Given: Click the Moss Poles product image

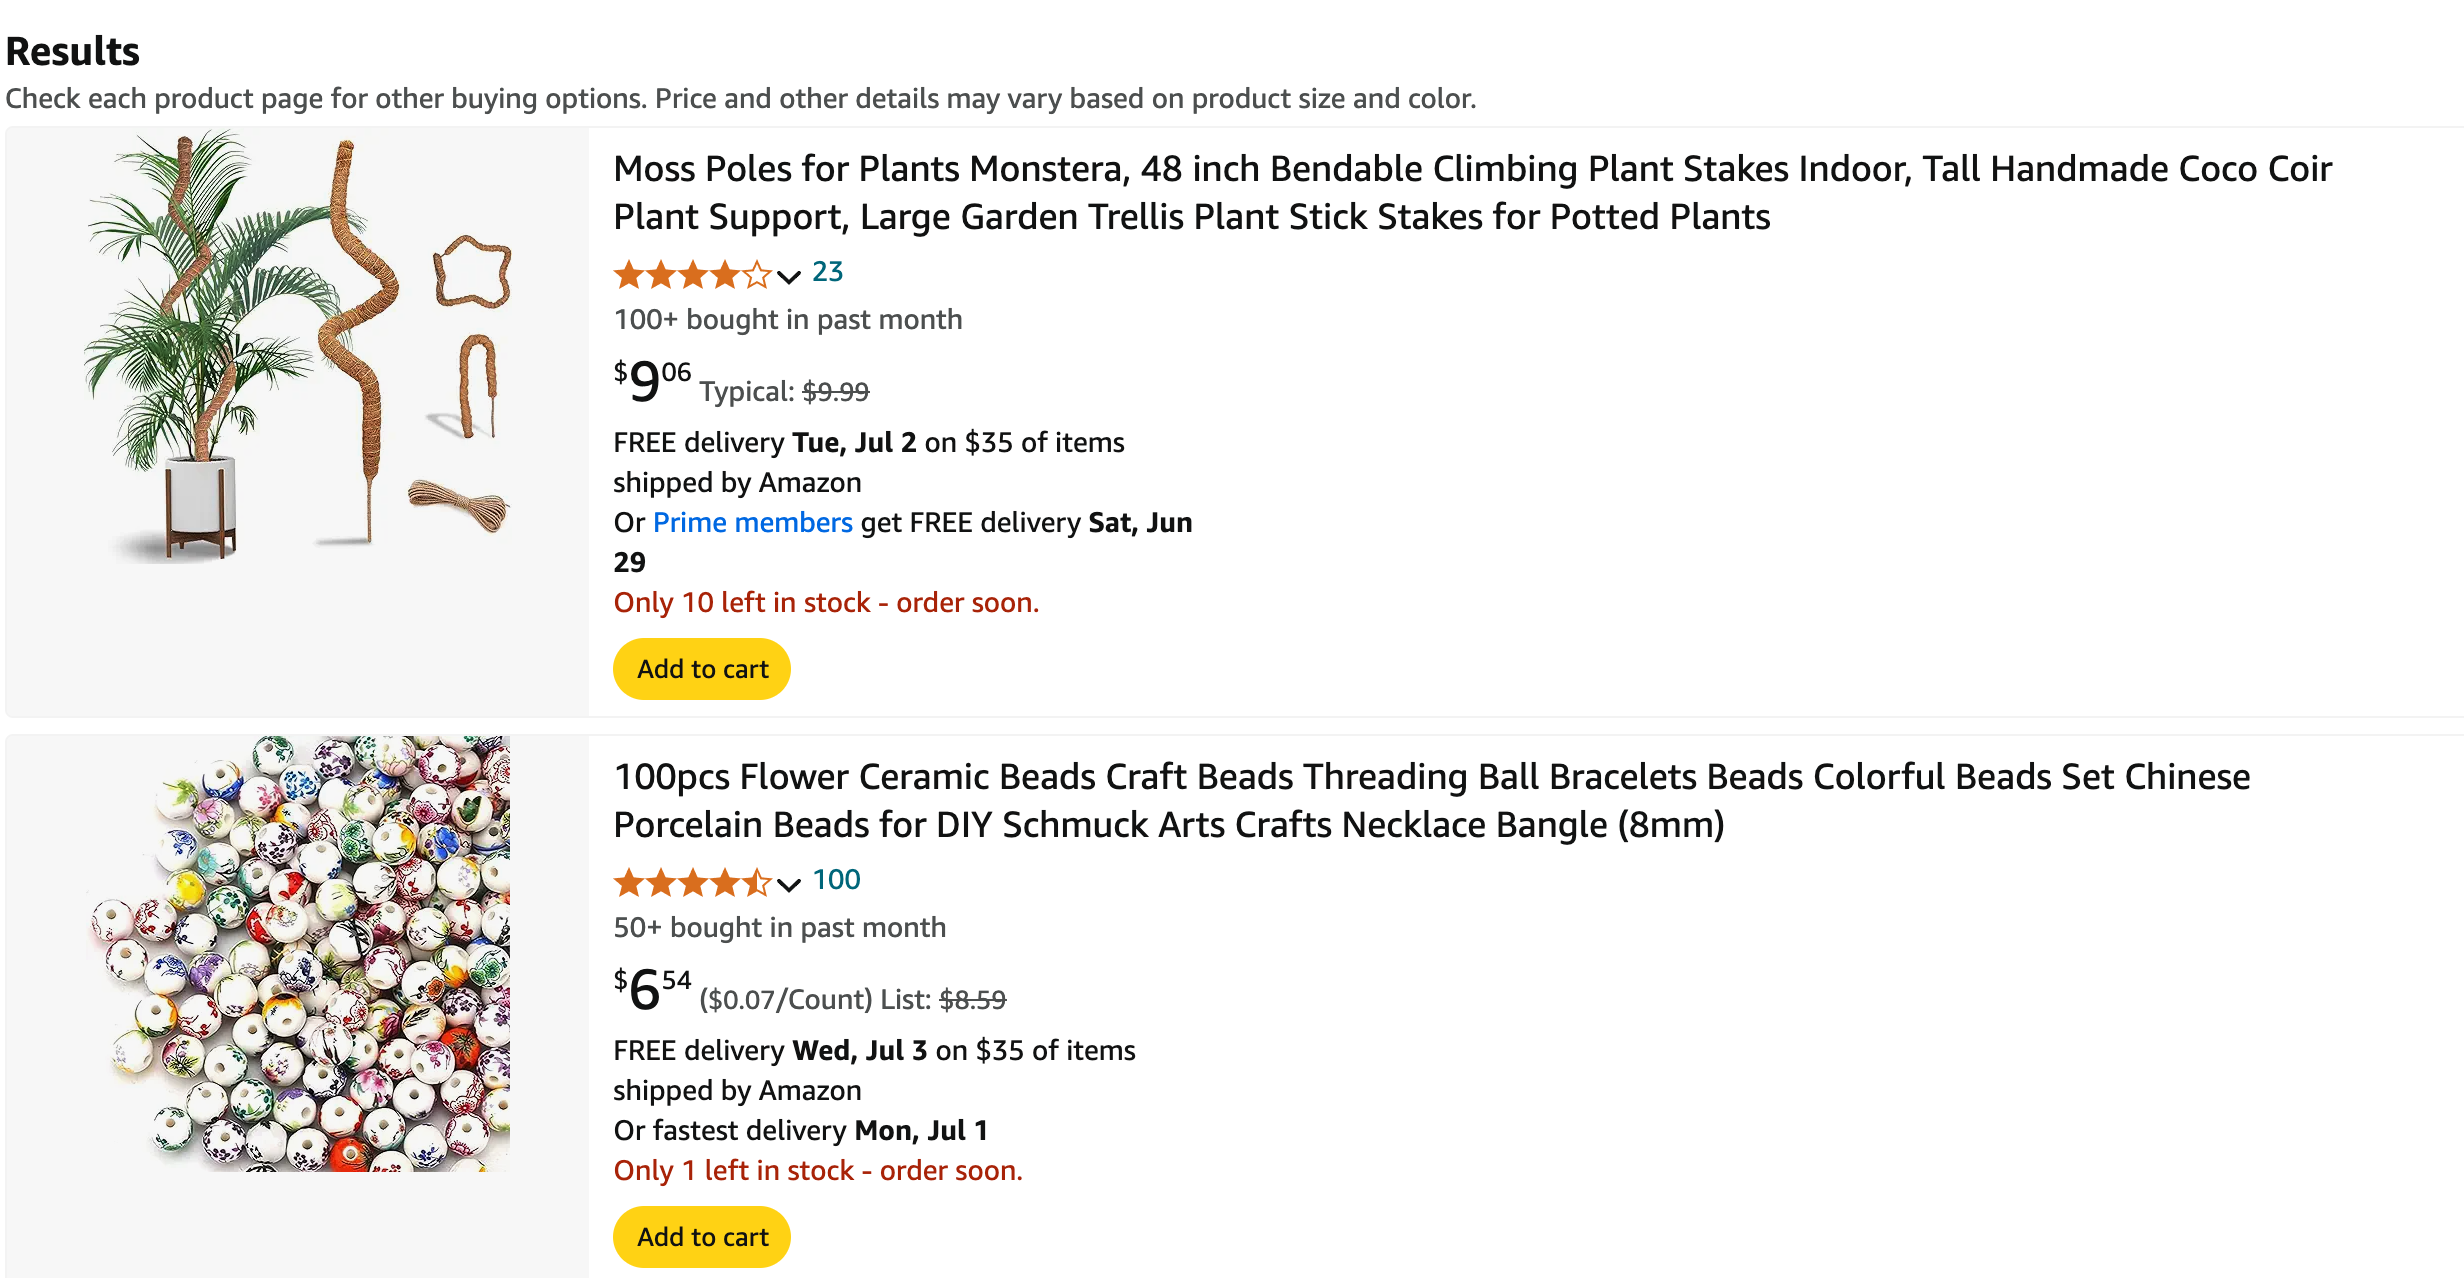Looking at the screenshot, I should 298,345.
